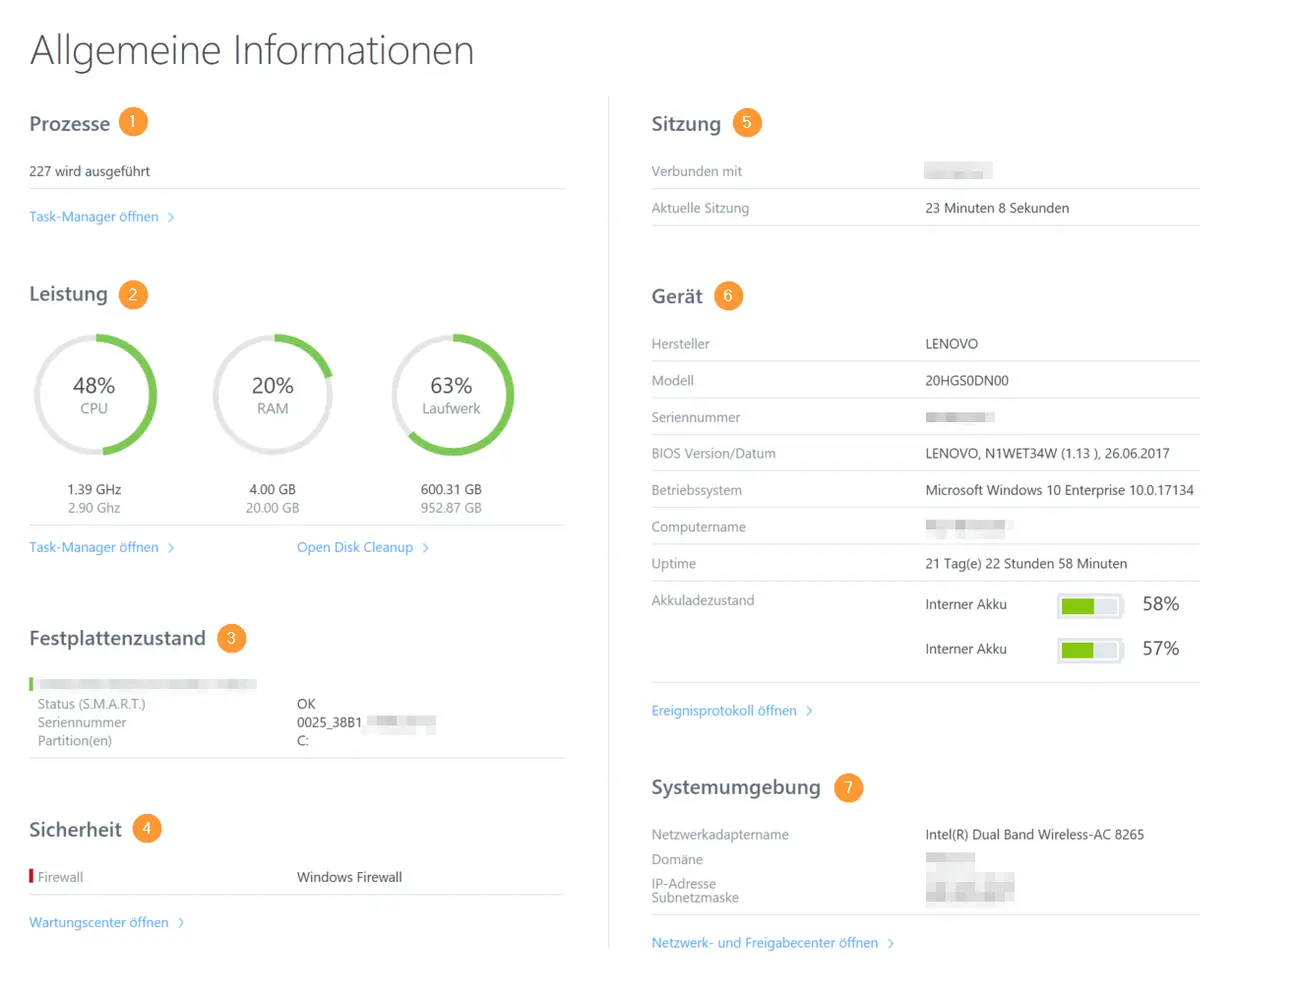Click the "Netzwerkadaptername" label
This screenshot has height=1000, width=1297.
[720, 835]
